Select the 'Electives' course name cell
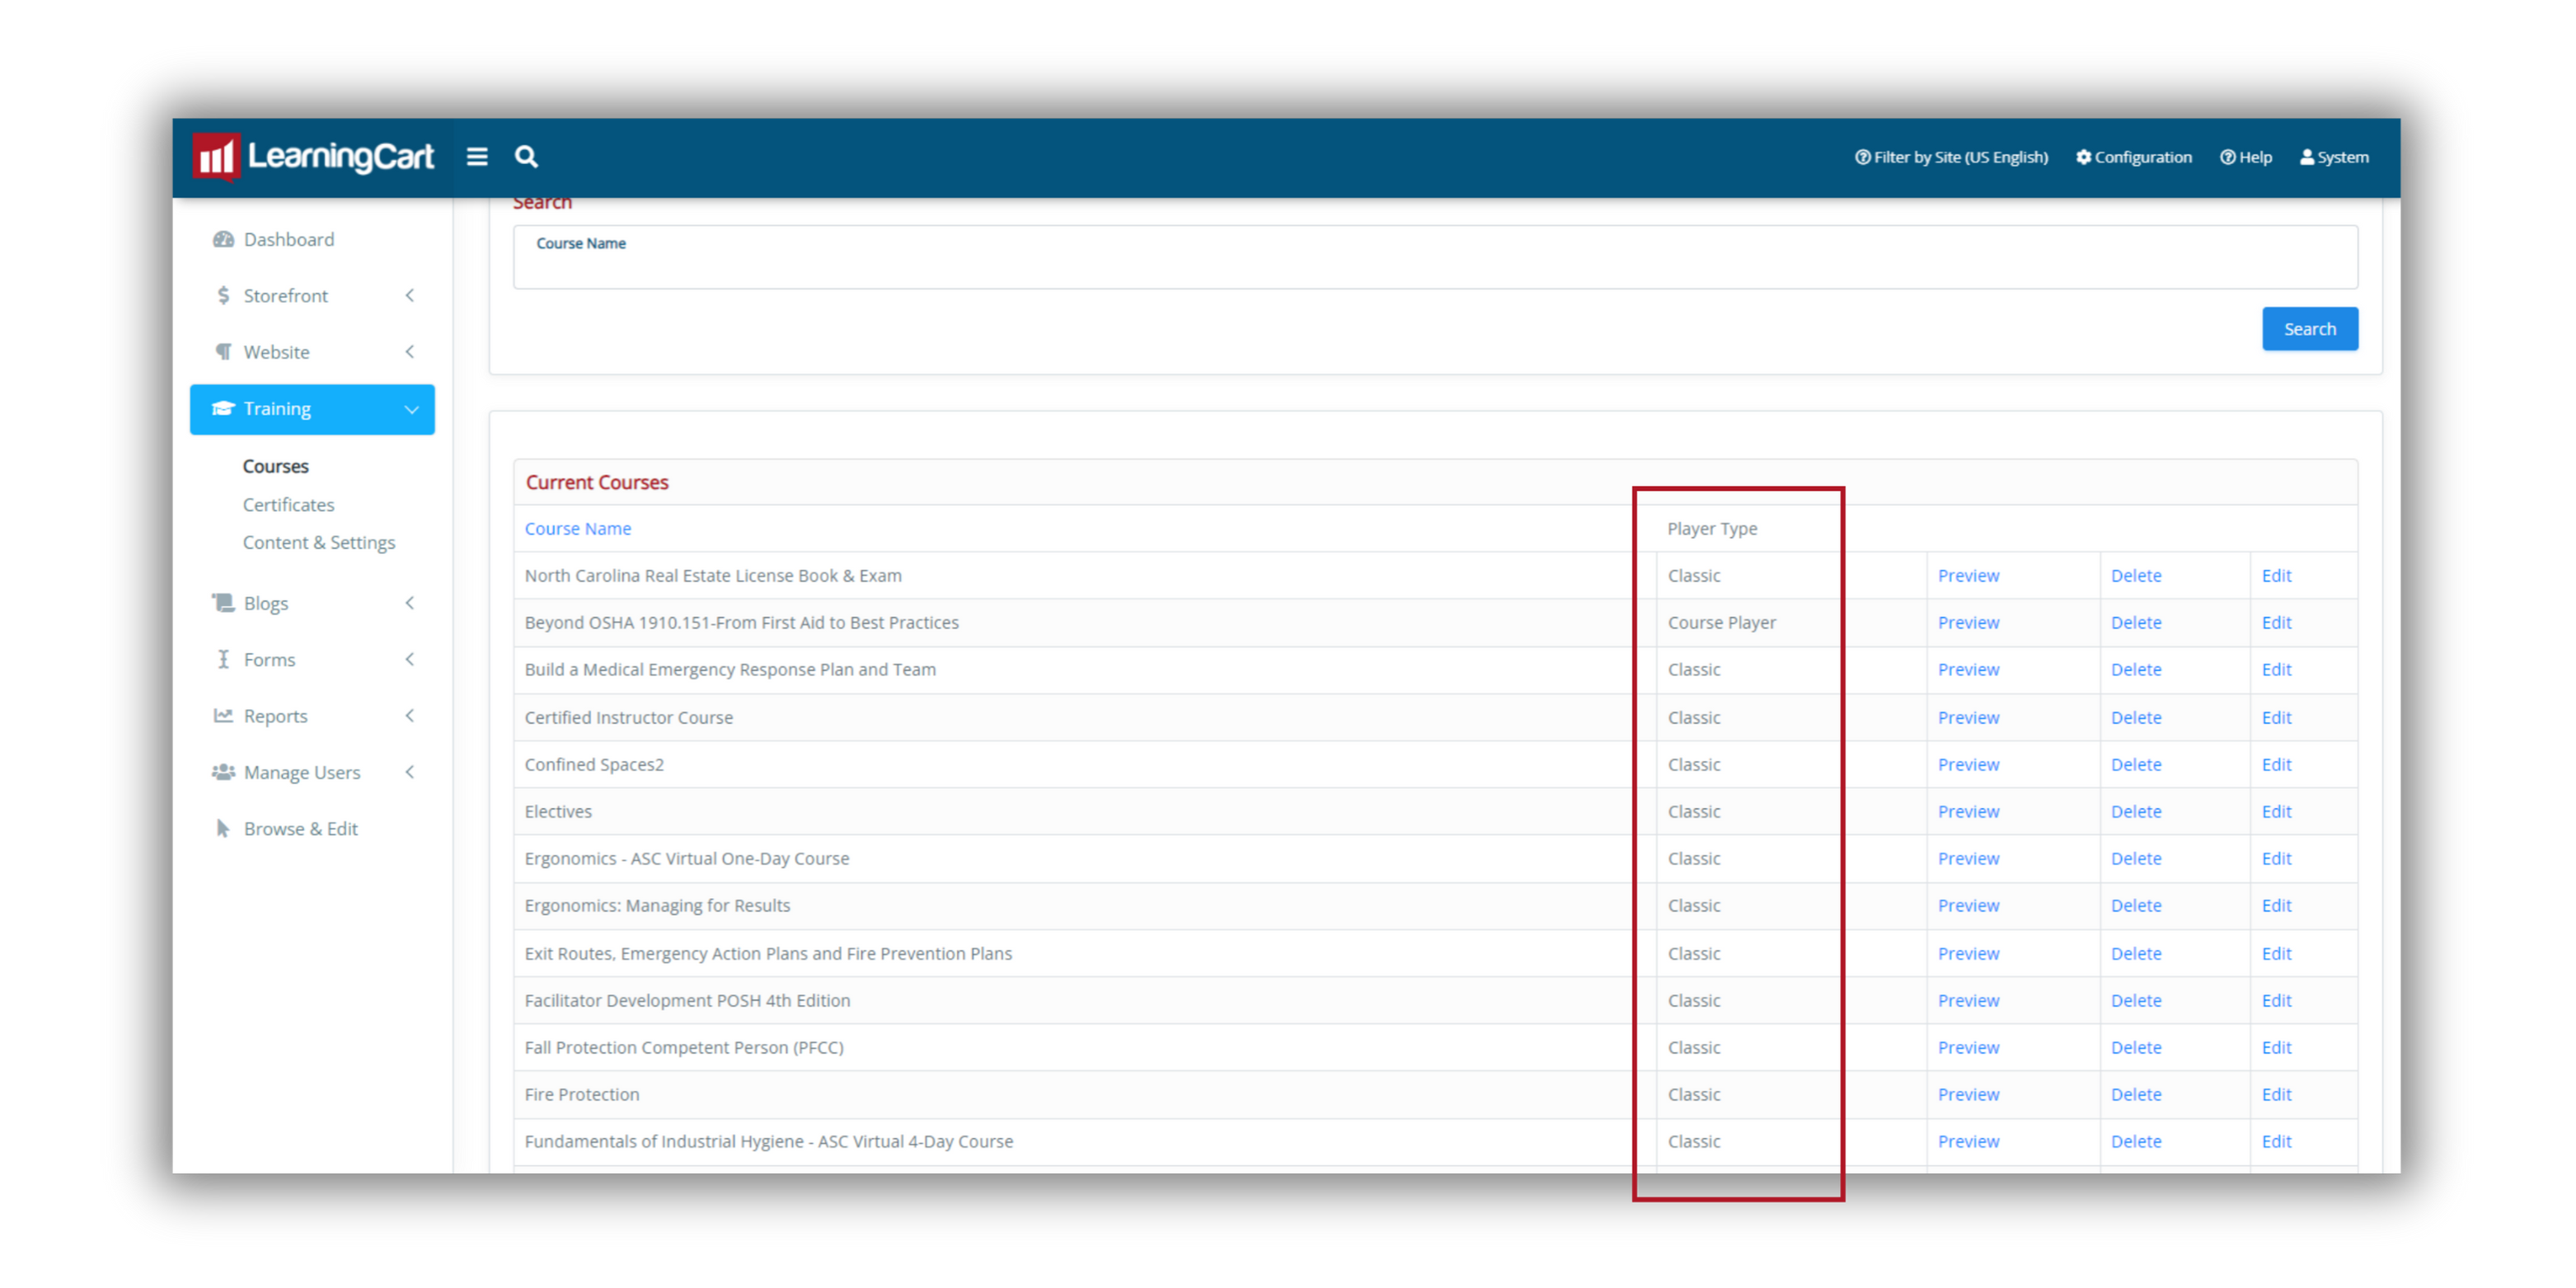Image resolution: width=2576 pixels, height=1288 pixels. click(558, 812)
